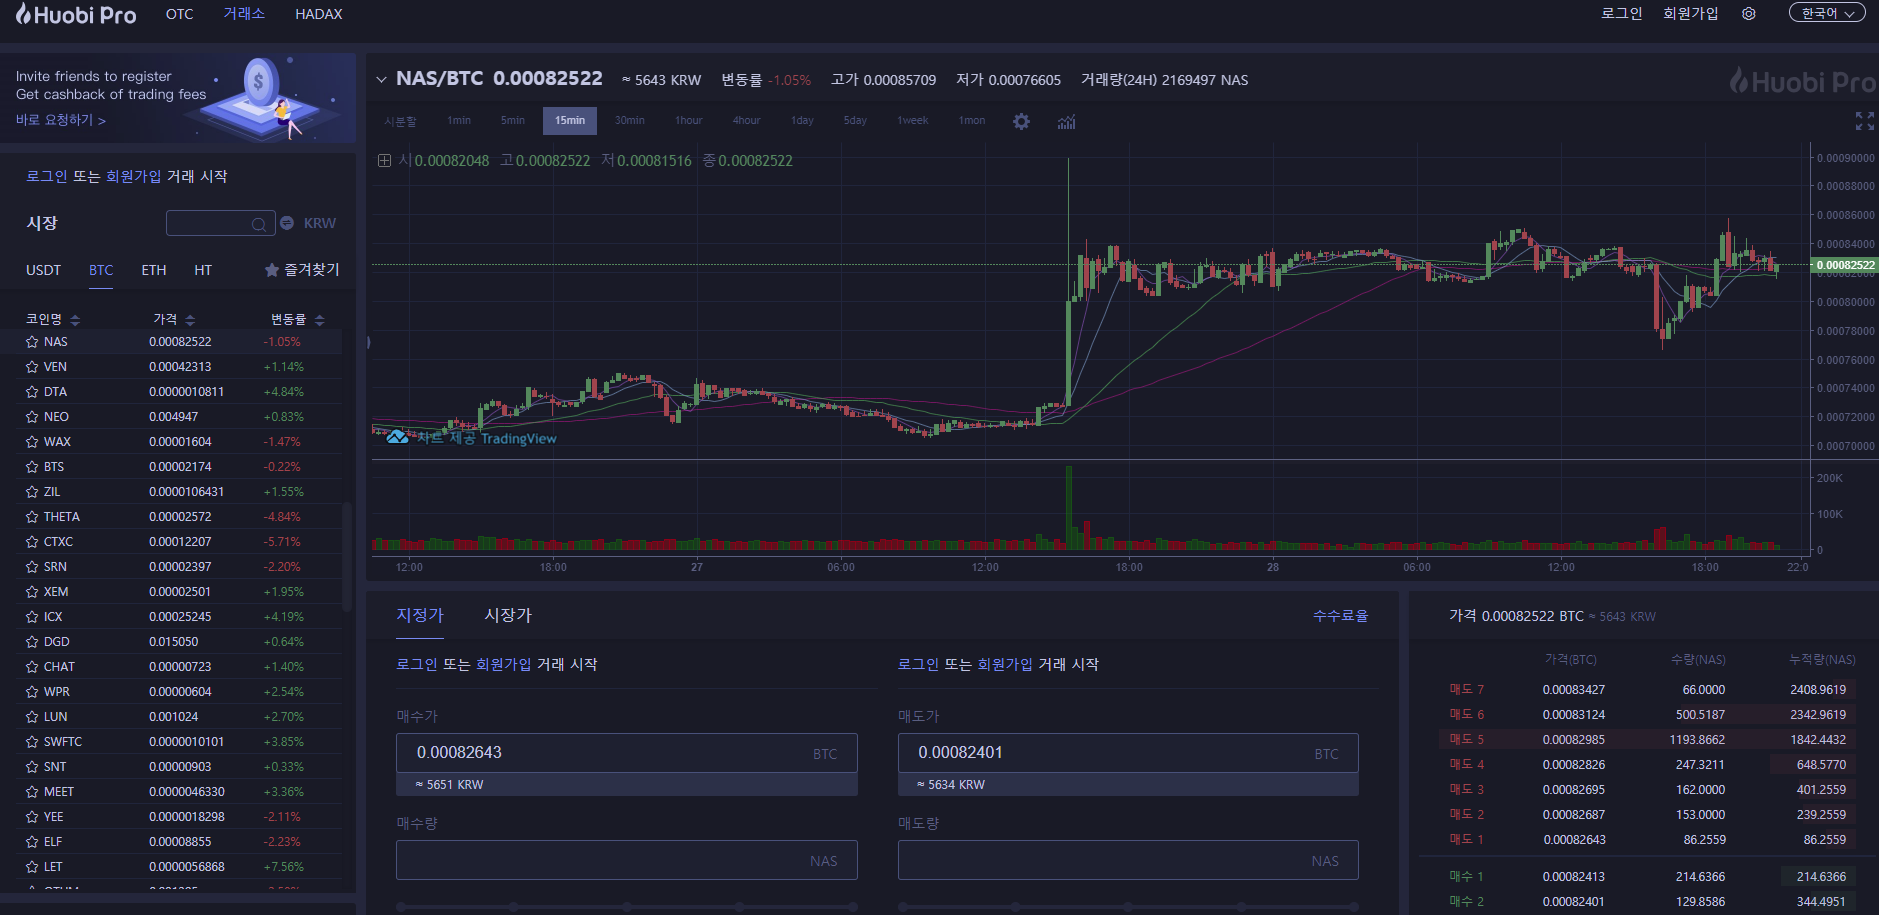The width and height of the screenshot is (1879, 915).
Task: Open 수수료율 fee rate link
Action: point(1340,616)
